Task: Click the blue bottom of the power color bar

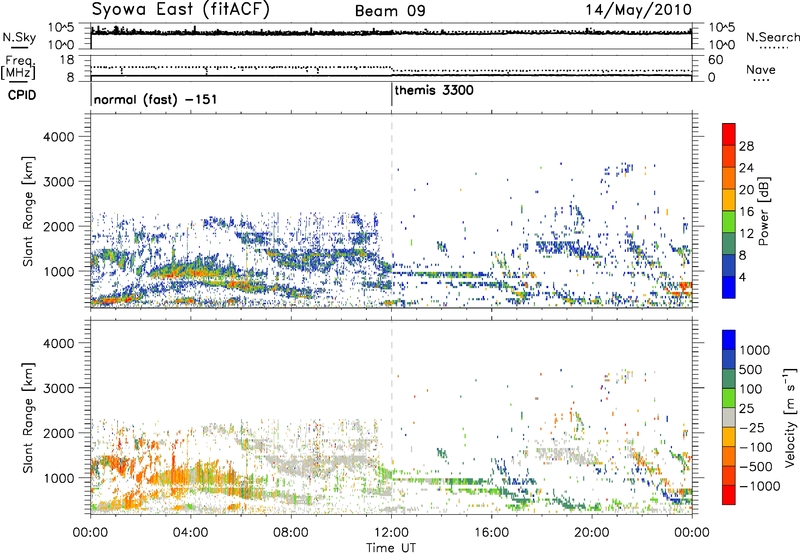Action: (x=729, y=287)
